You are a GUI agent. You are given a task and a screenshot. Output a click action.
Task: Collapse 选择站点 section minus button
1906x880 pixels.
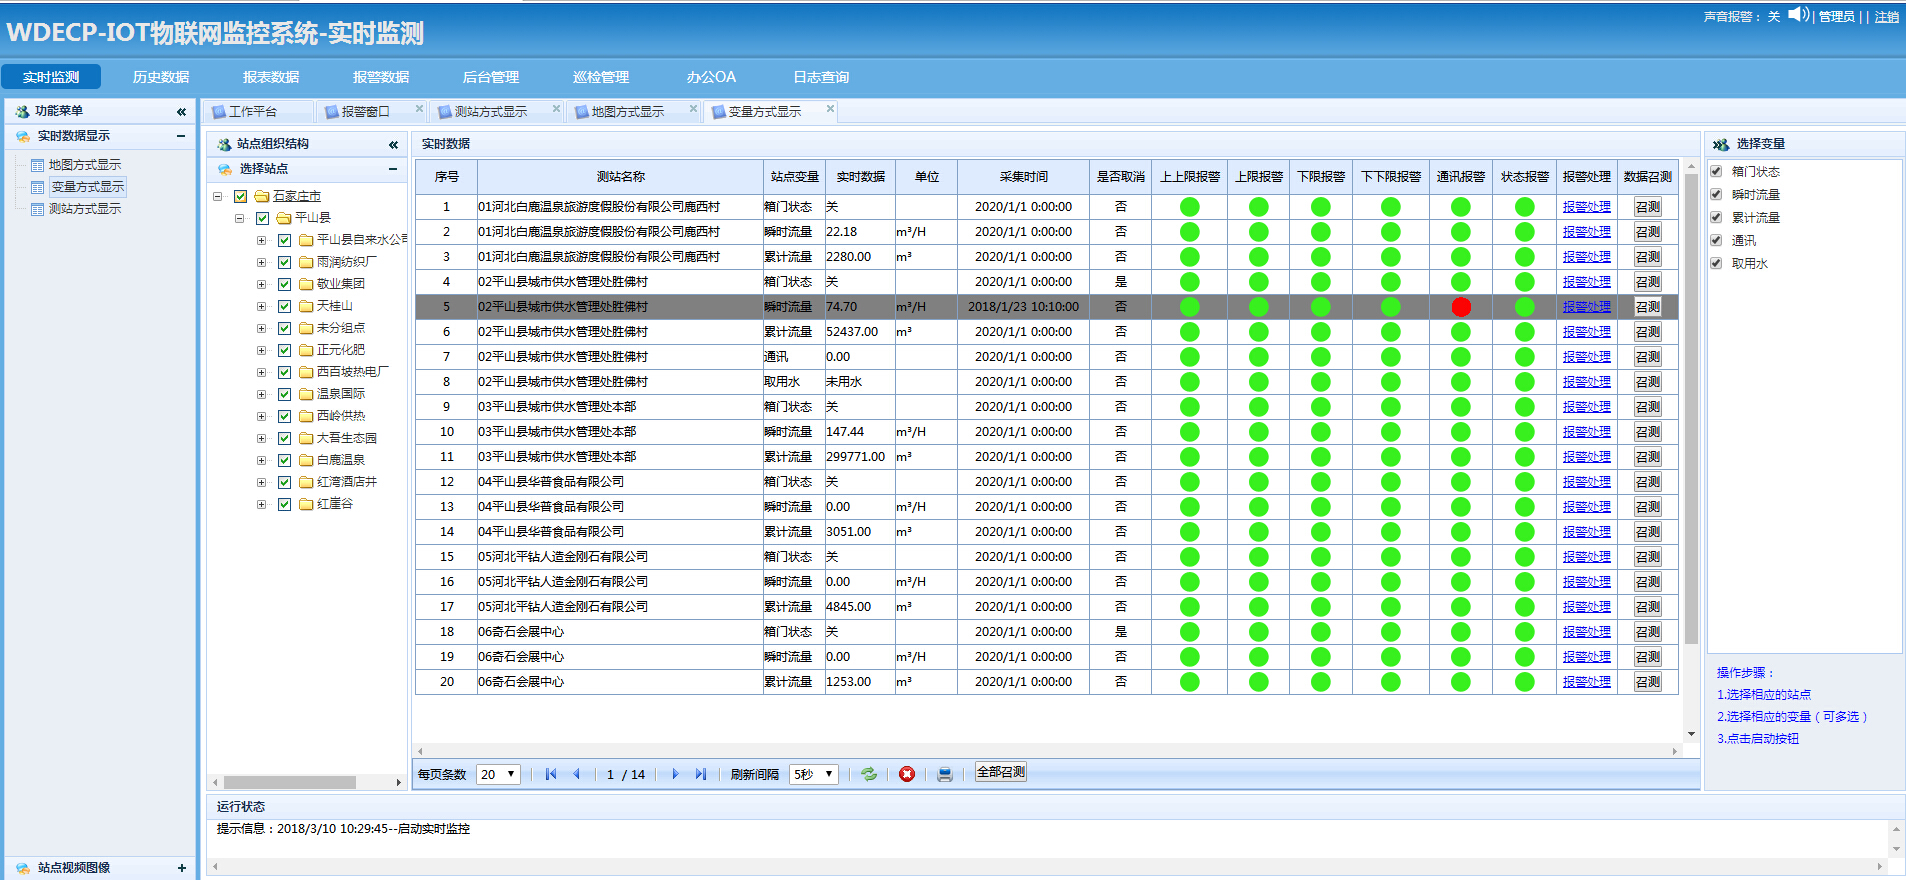click(393, 169)
